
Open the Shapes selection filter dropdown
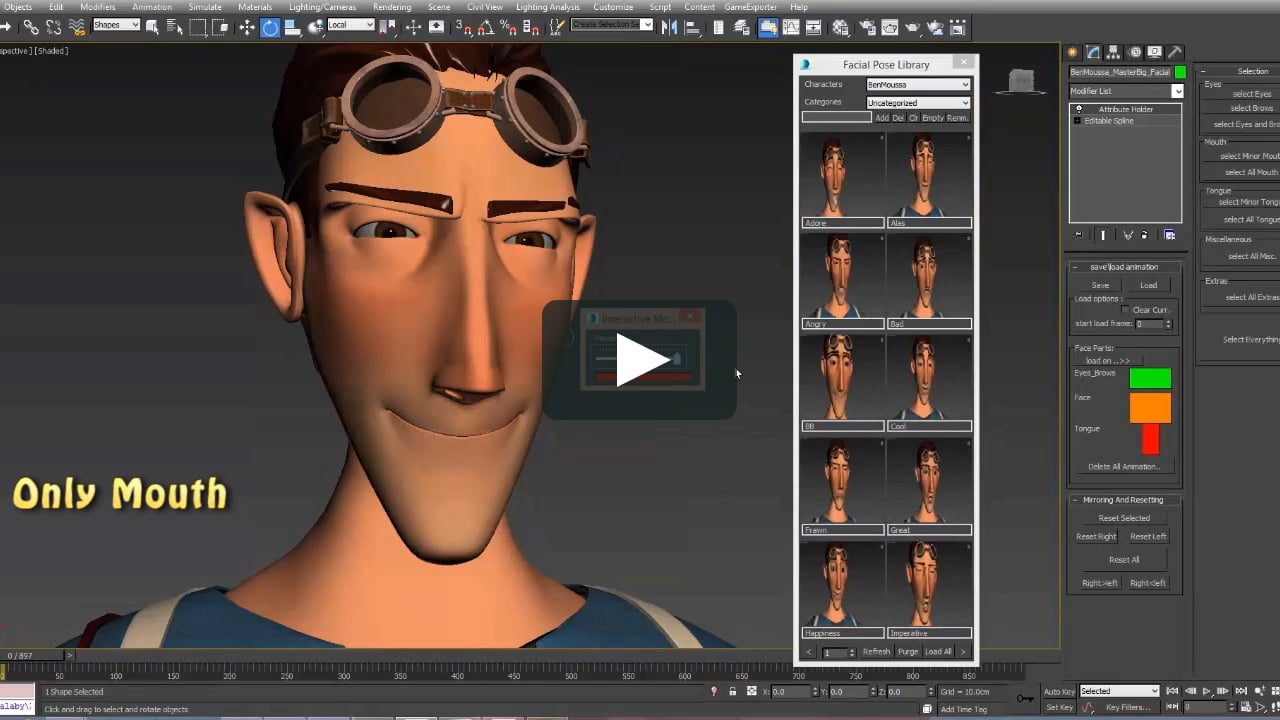click(116, 25)
